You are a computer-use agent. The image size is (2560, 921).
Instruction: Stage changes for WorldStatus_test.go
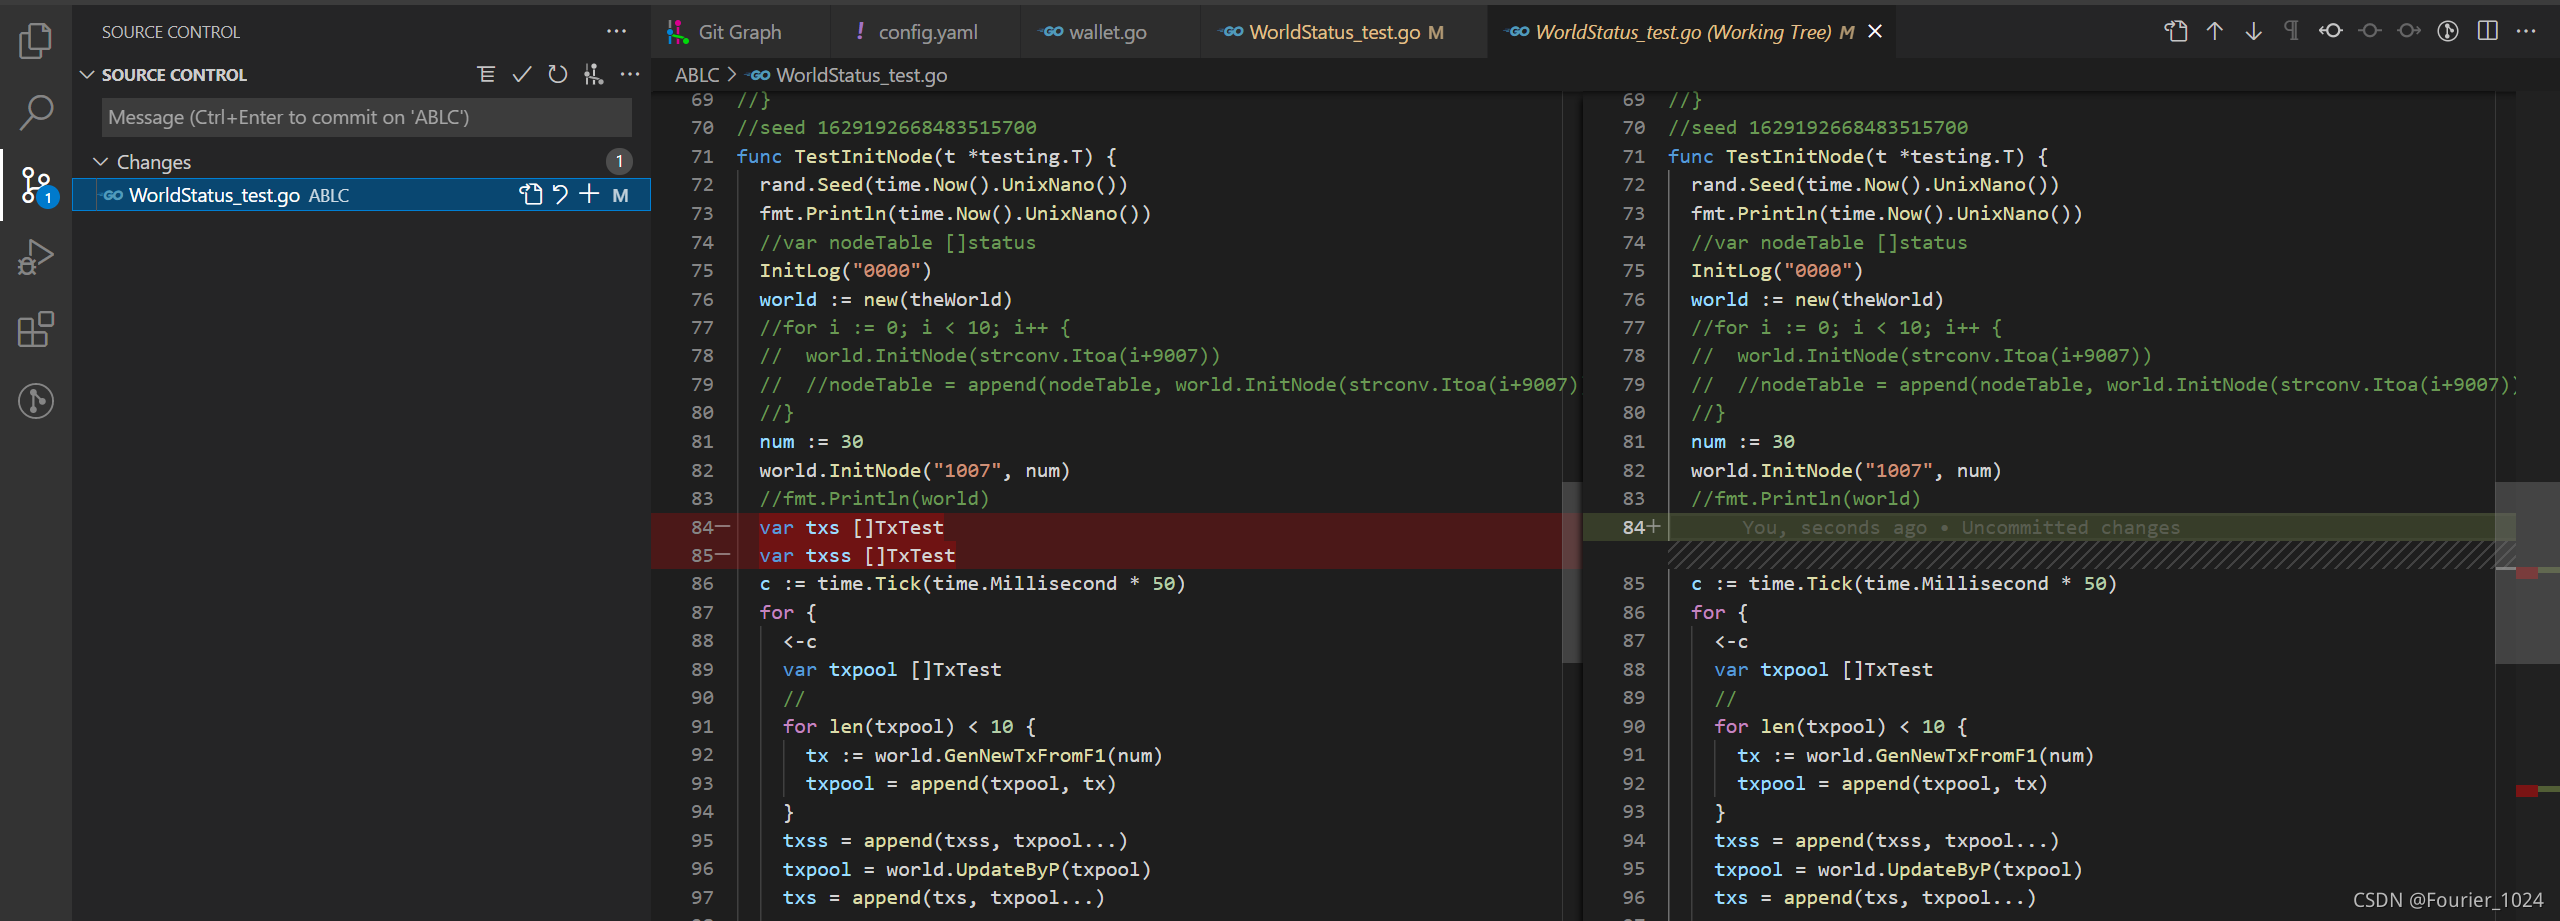590,195
